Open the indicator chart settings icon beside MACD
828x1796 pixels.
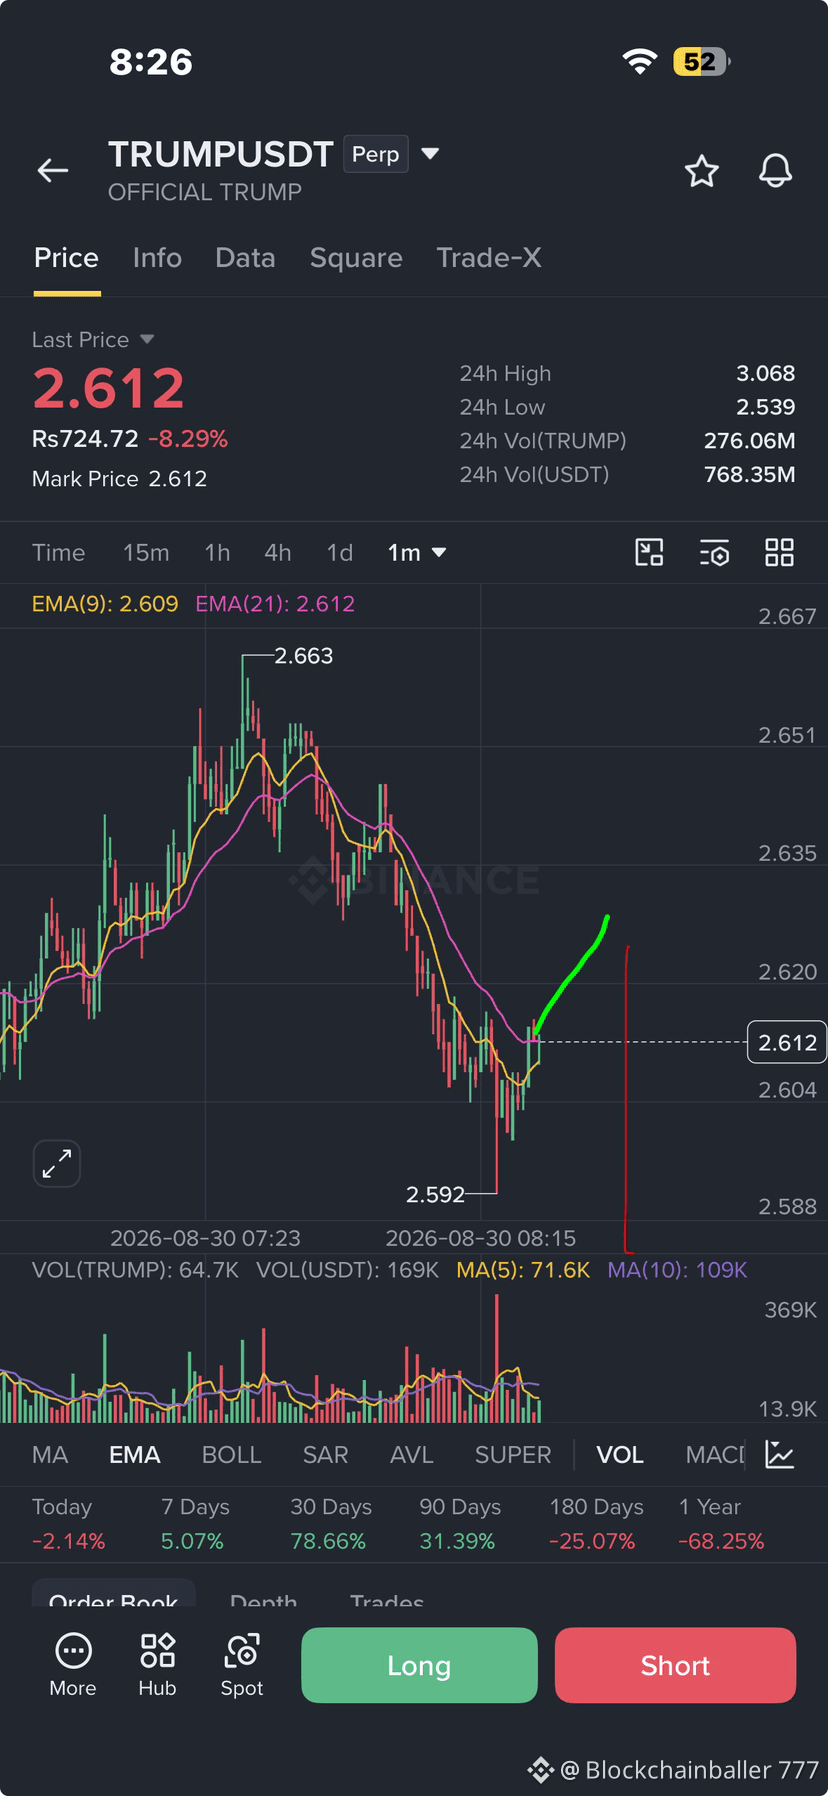(780, 1454)
